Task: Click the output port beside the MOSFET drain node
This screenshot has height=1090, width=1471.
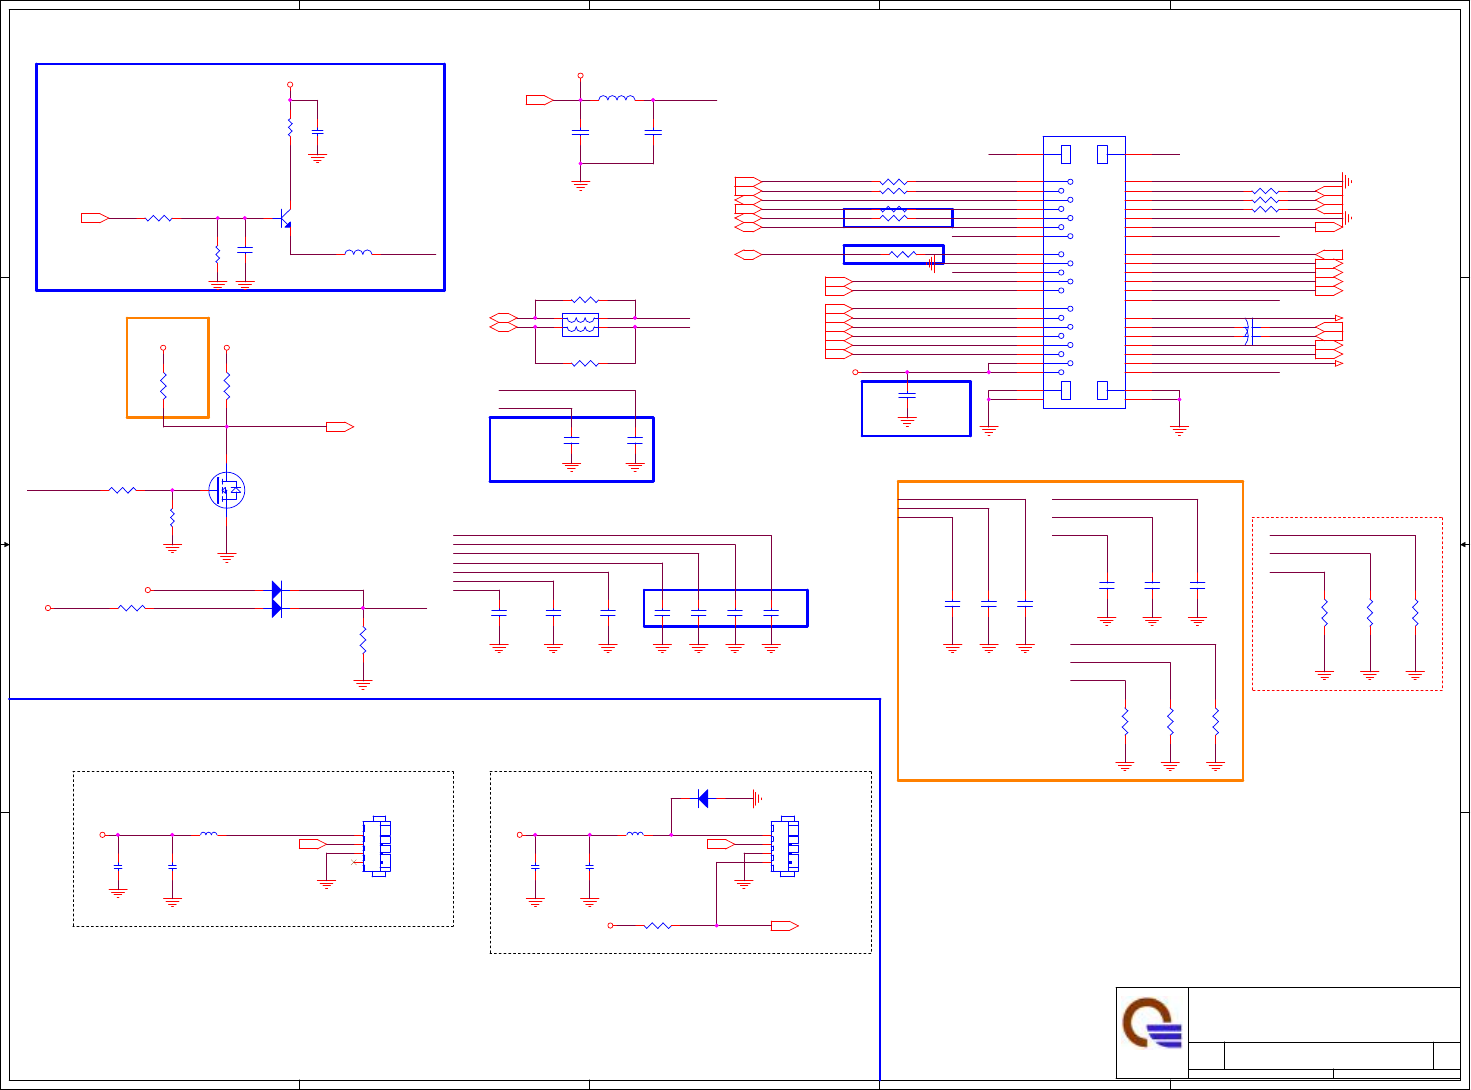Action: click(340, 427)
